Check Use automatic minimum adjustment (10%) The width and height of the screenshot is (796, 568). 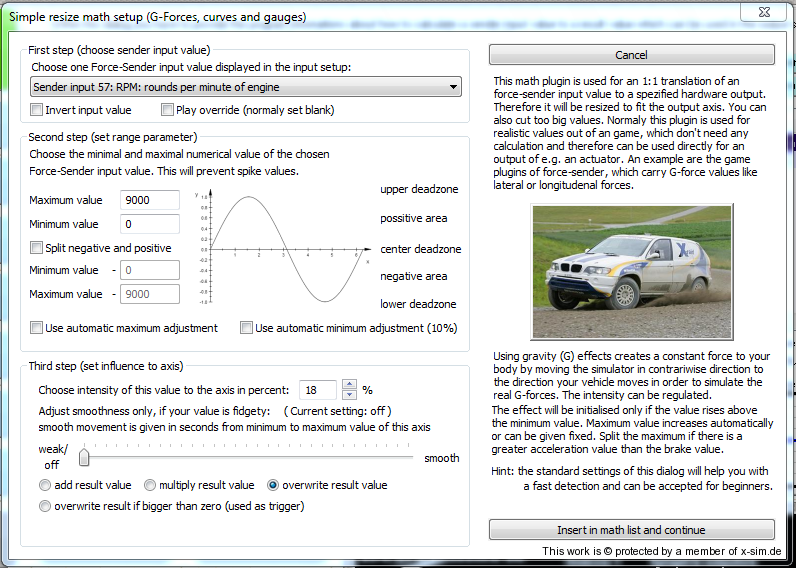click(x=247, y=328)
